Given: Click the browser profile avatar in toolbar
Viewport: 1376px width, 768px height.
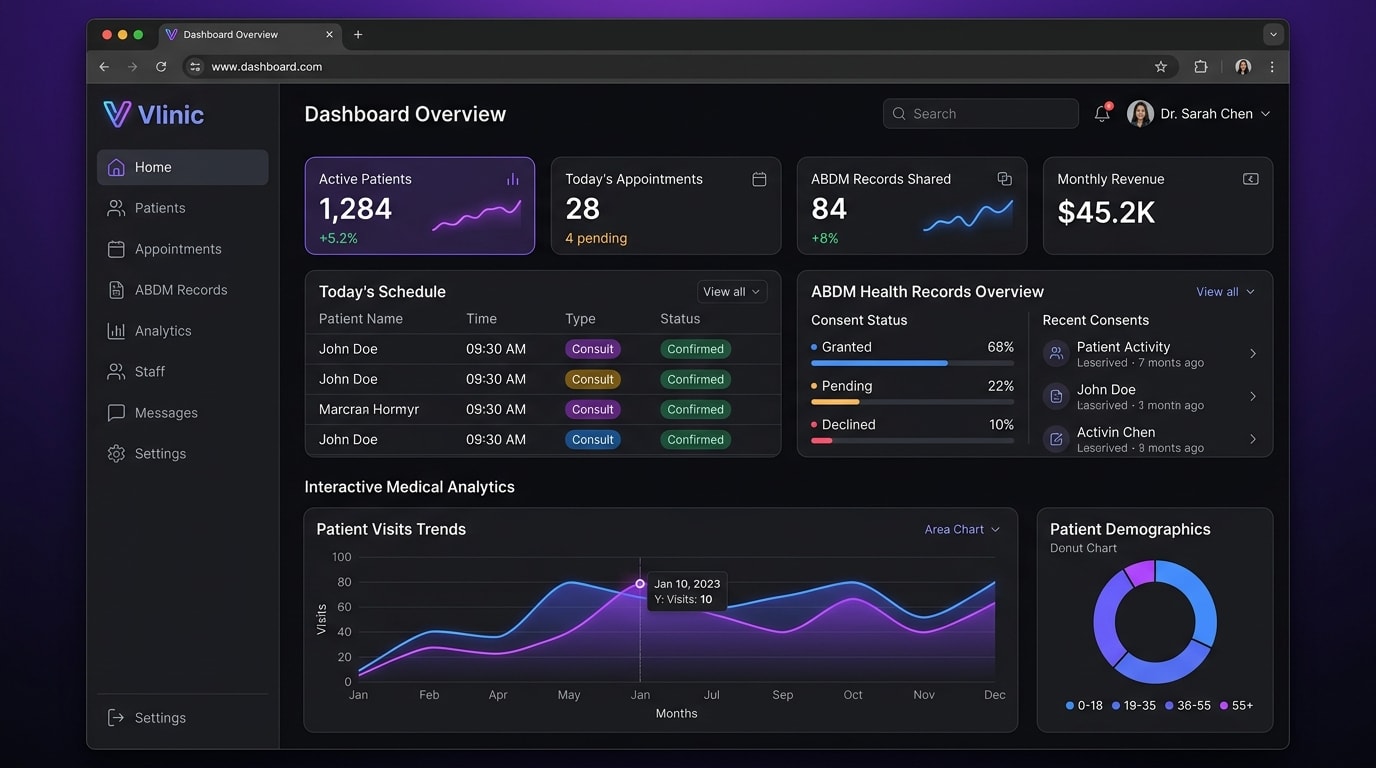Looking at the screenshot, I should tap(1243, 67).
